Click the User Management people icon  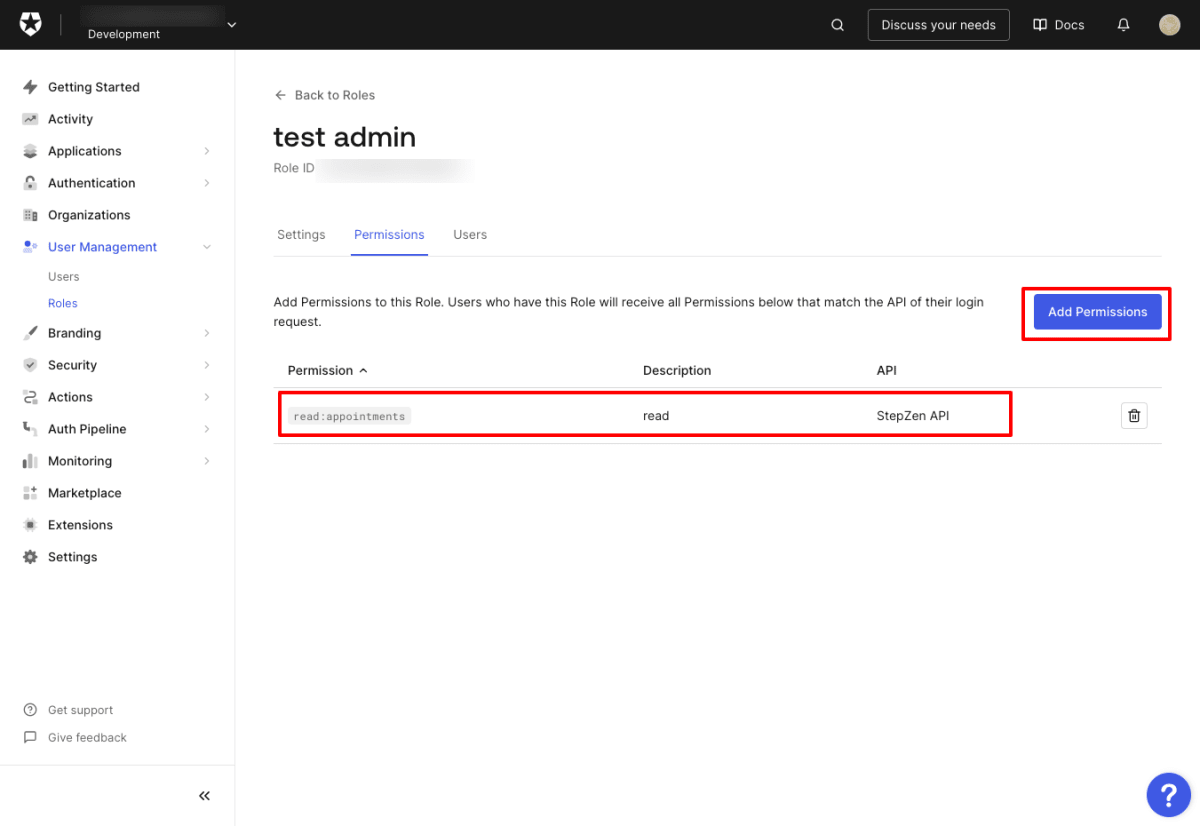30,247
